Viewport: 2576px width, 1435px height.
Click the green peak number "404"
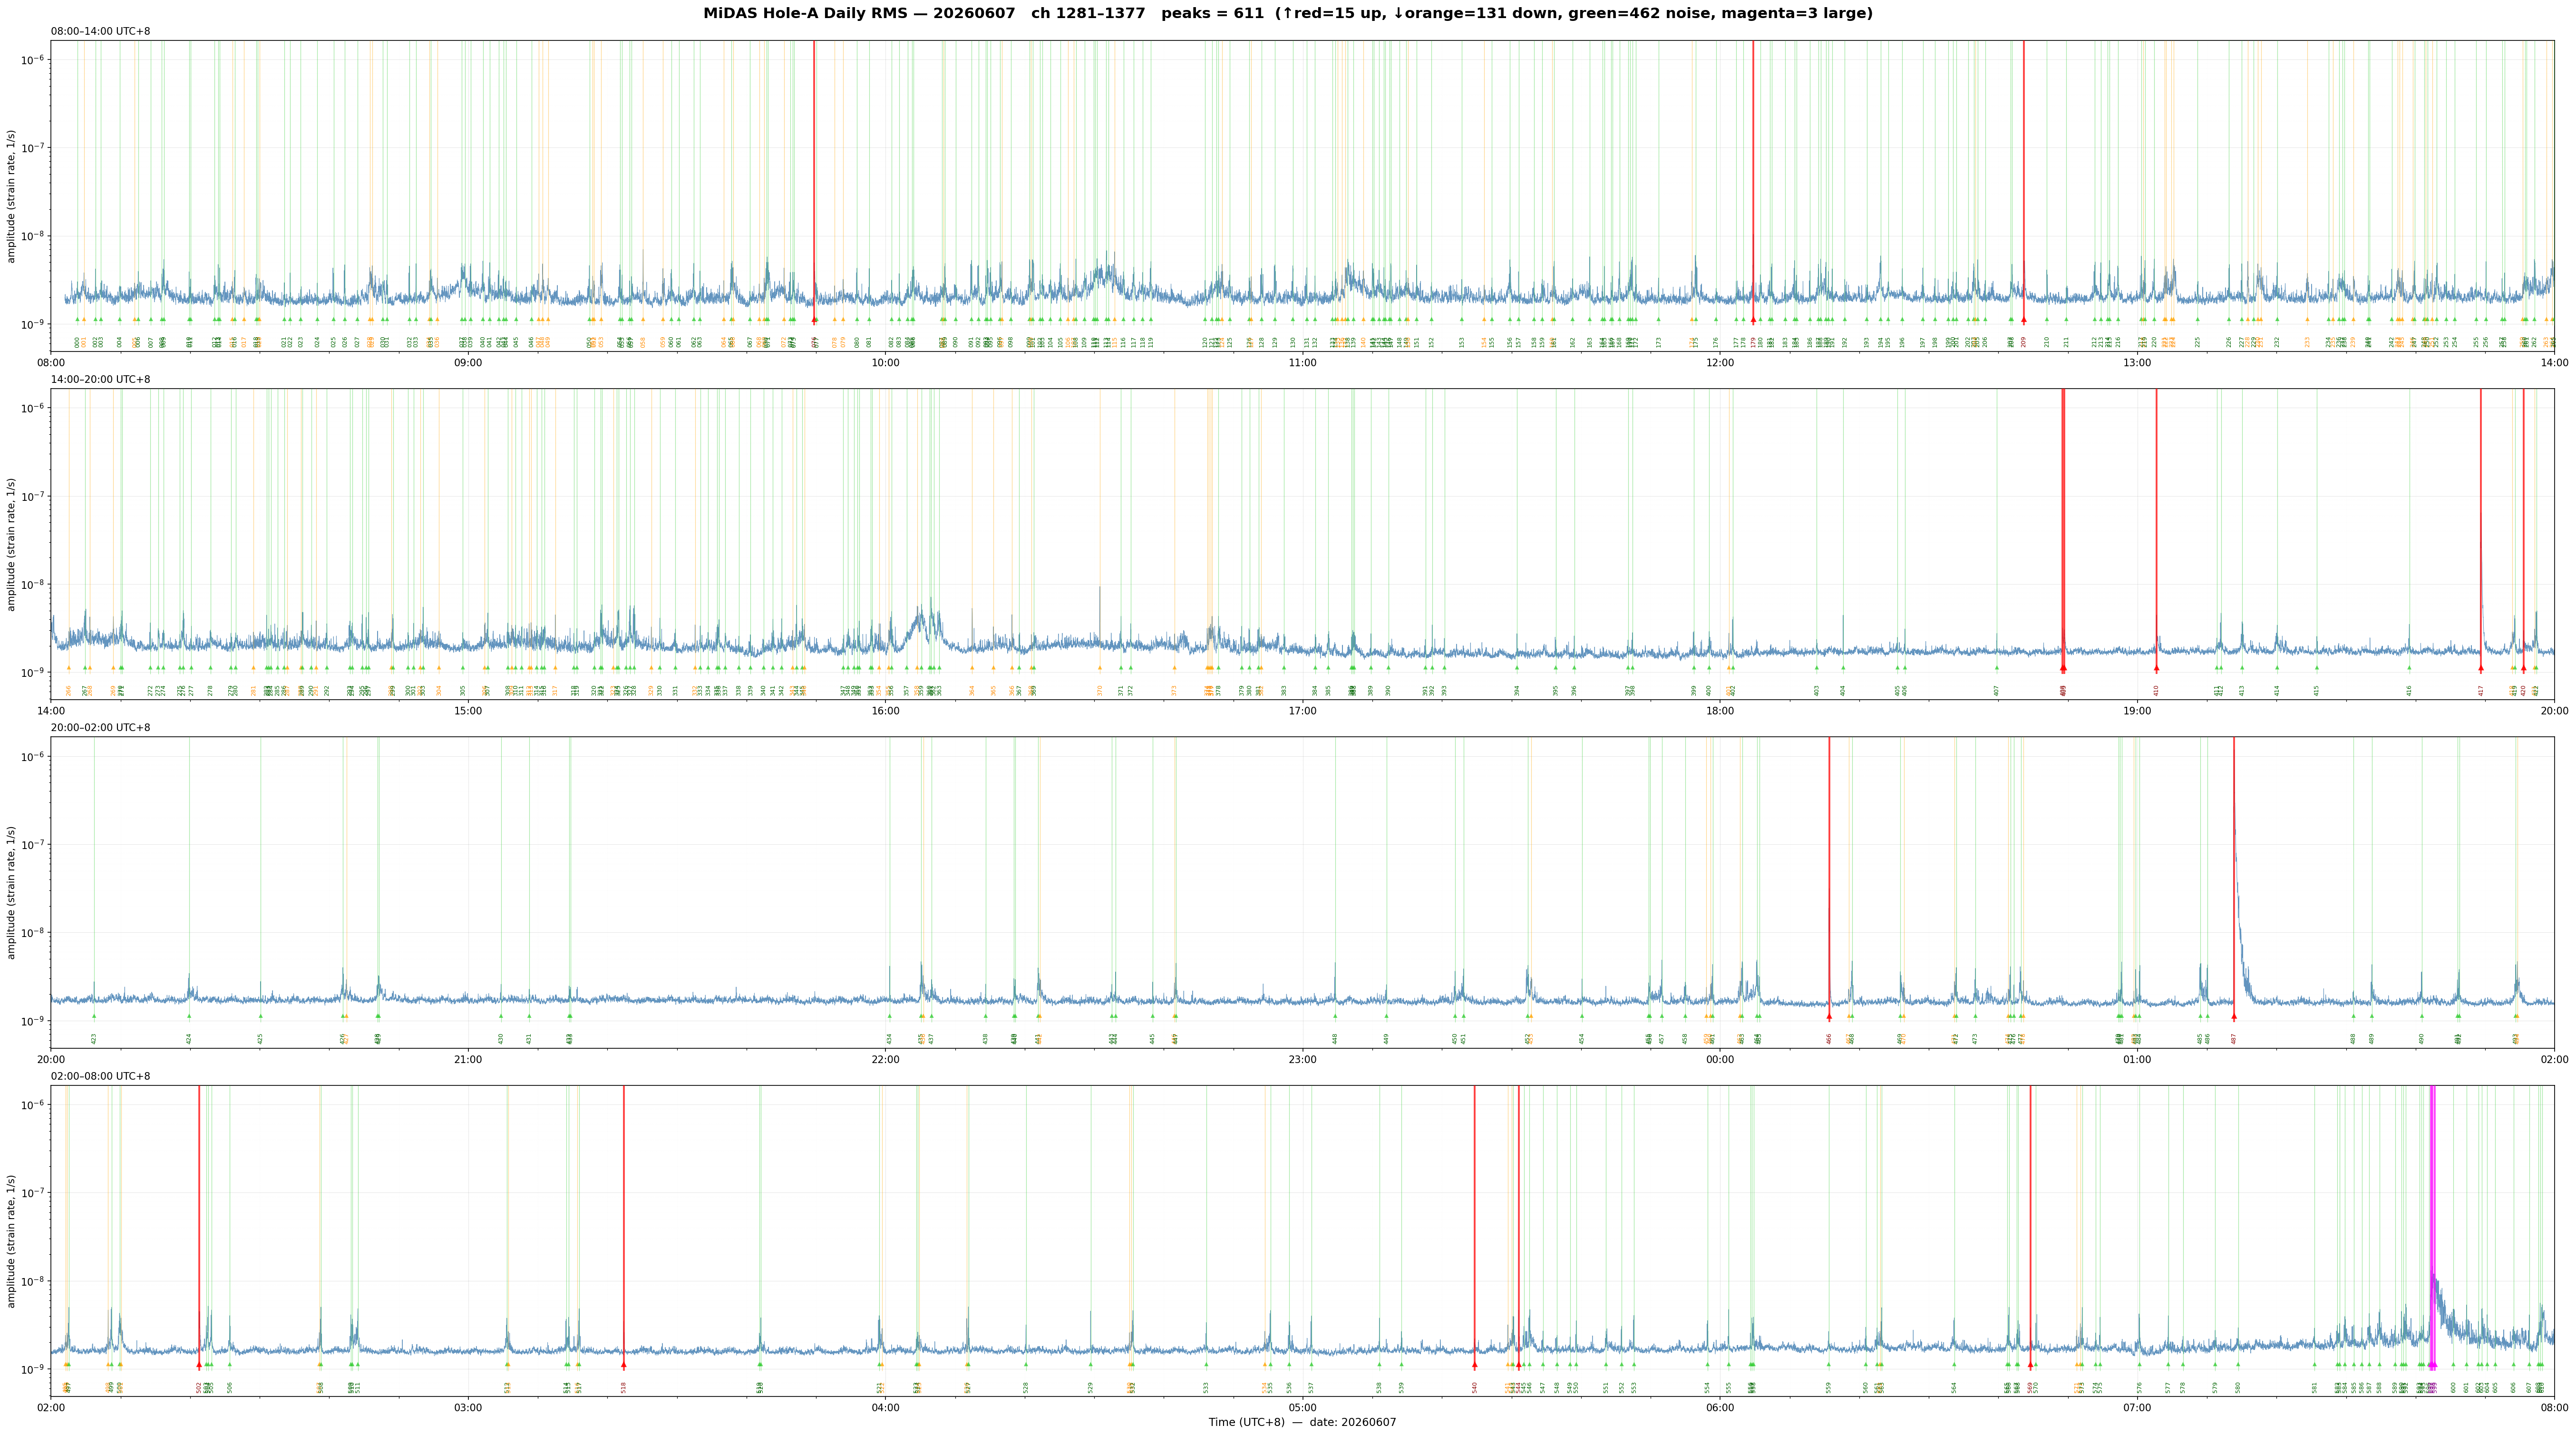tap(1843, 691)
